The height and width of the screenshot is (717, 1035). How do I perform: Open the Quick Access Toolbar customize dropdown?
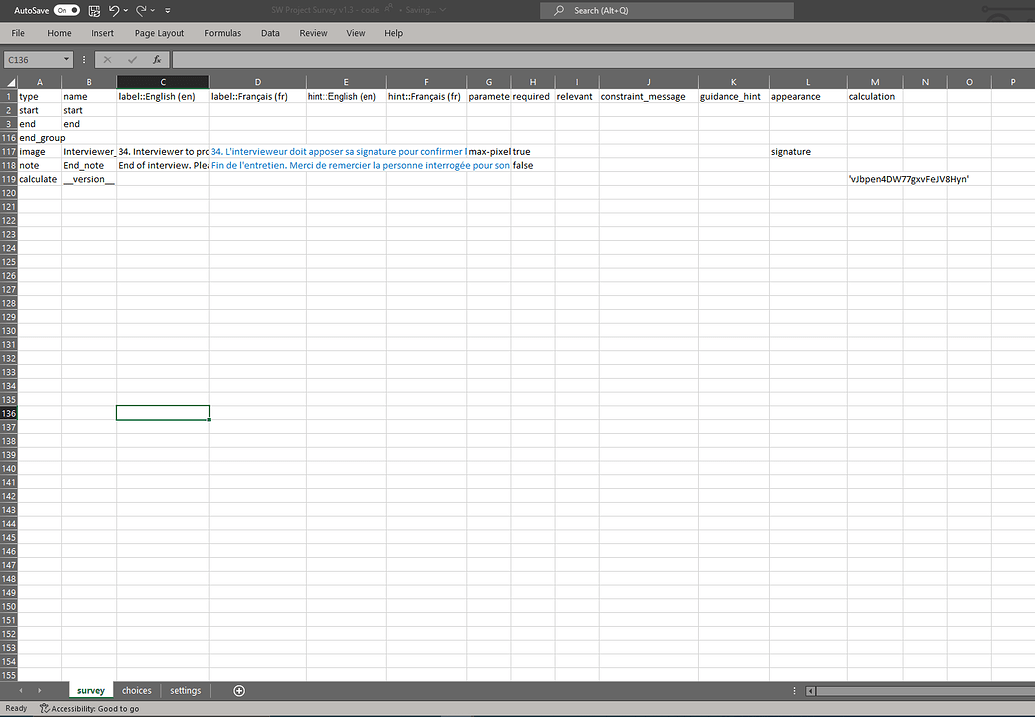coord(167,10)
